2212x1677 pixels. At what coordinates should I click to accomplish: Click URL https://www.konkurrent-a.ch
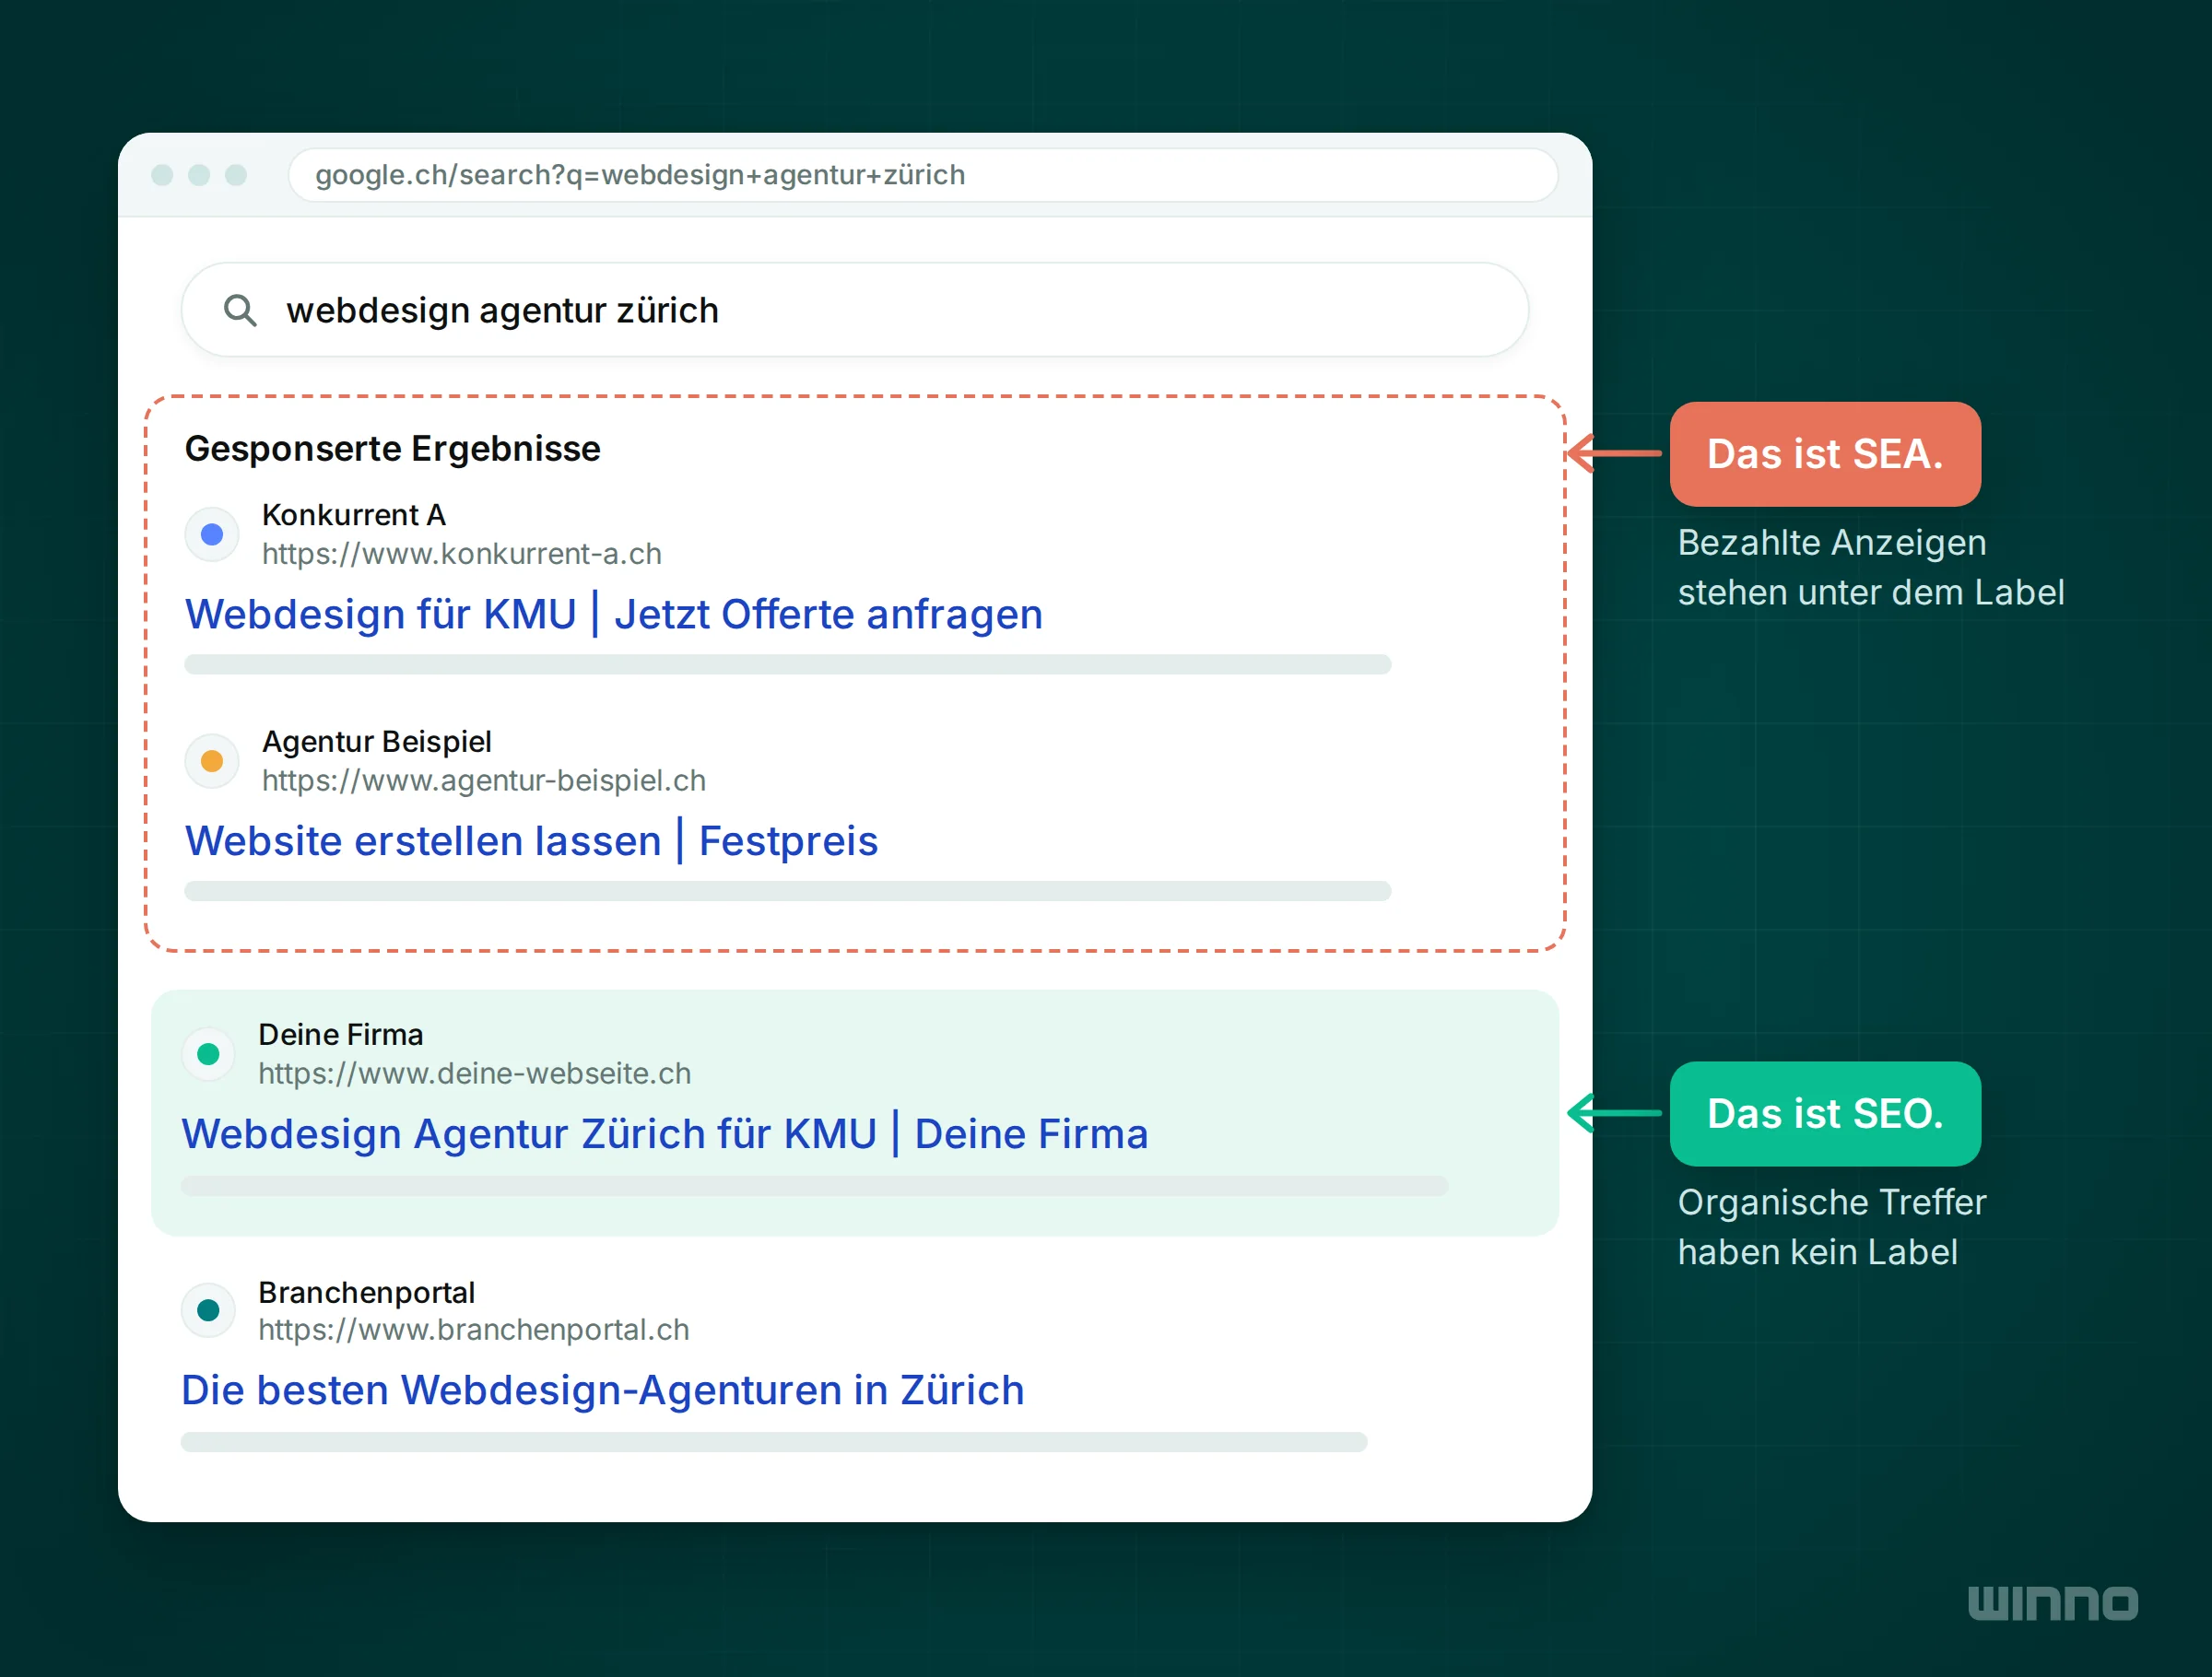(462, 554)
